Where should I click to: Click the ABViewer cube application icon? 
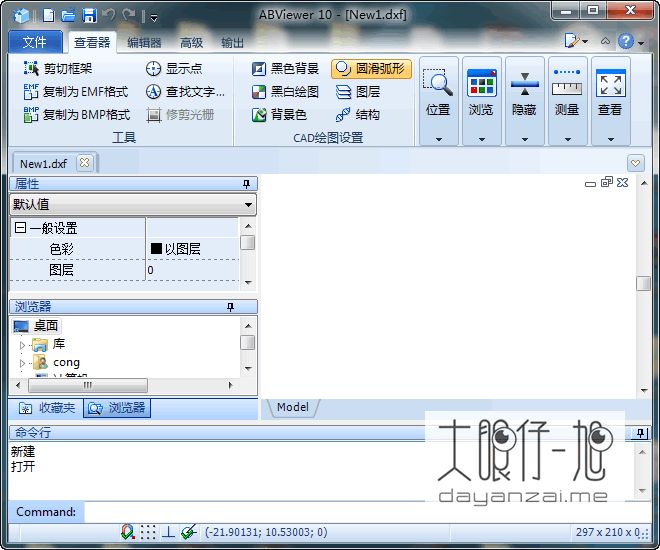point(22,16)
